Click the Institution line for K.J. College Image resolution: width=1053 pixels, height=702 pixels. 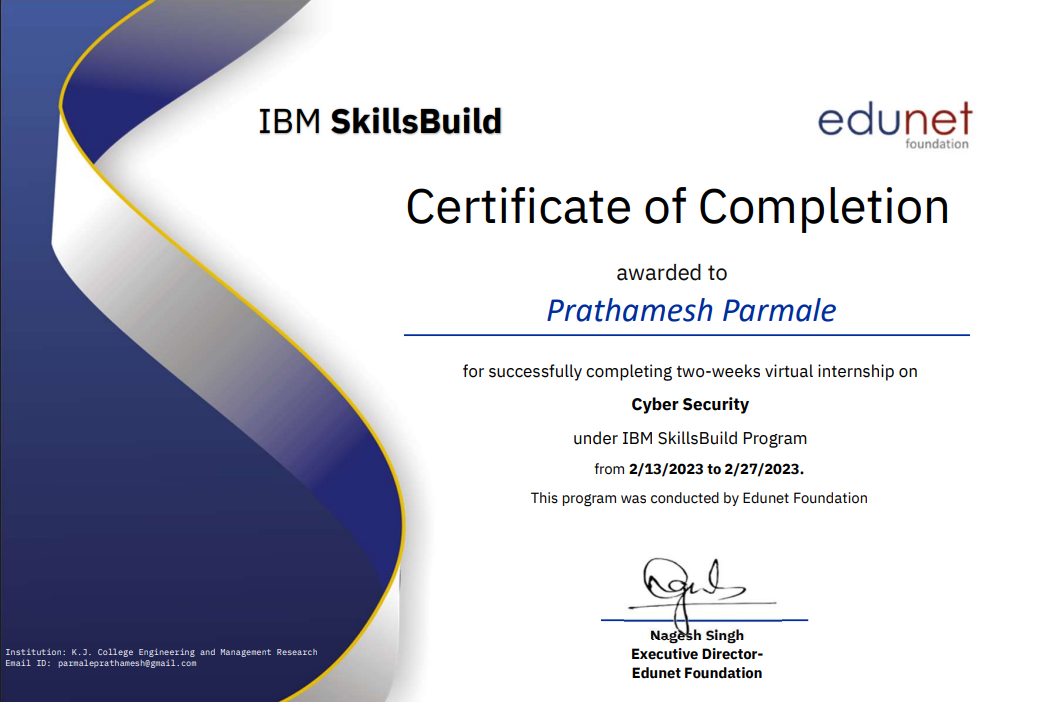tap(161, 652)
